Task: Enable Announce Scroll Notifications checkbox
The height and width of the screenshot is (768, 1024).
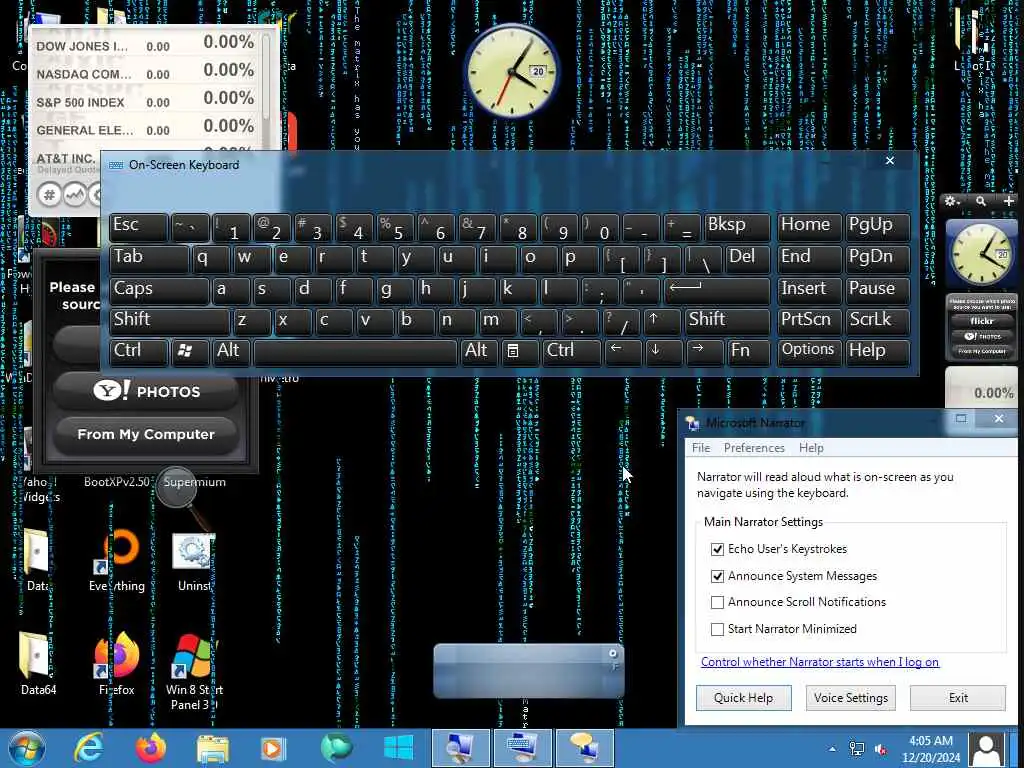Action: coord(717,602)
